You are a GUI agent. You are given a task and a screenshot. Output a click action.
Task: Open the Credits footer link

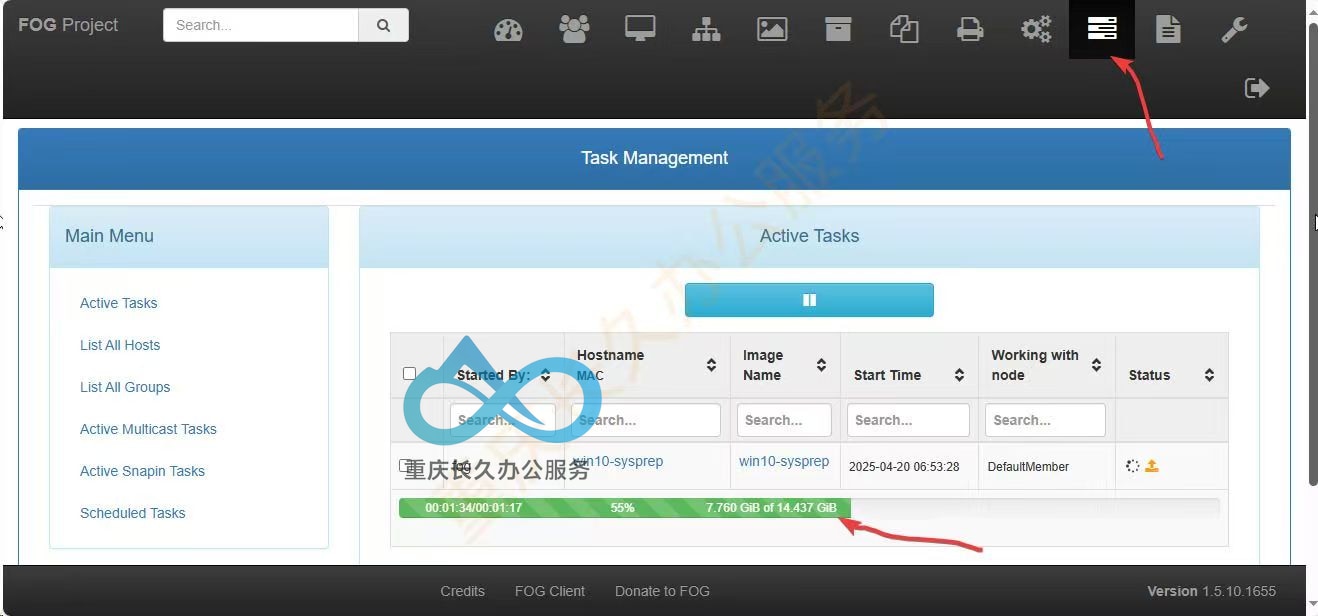[x=462, y=591]
